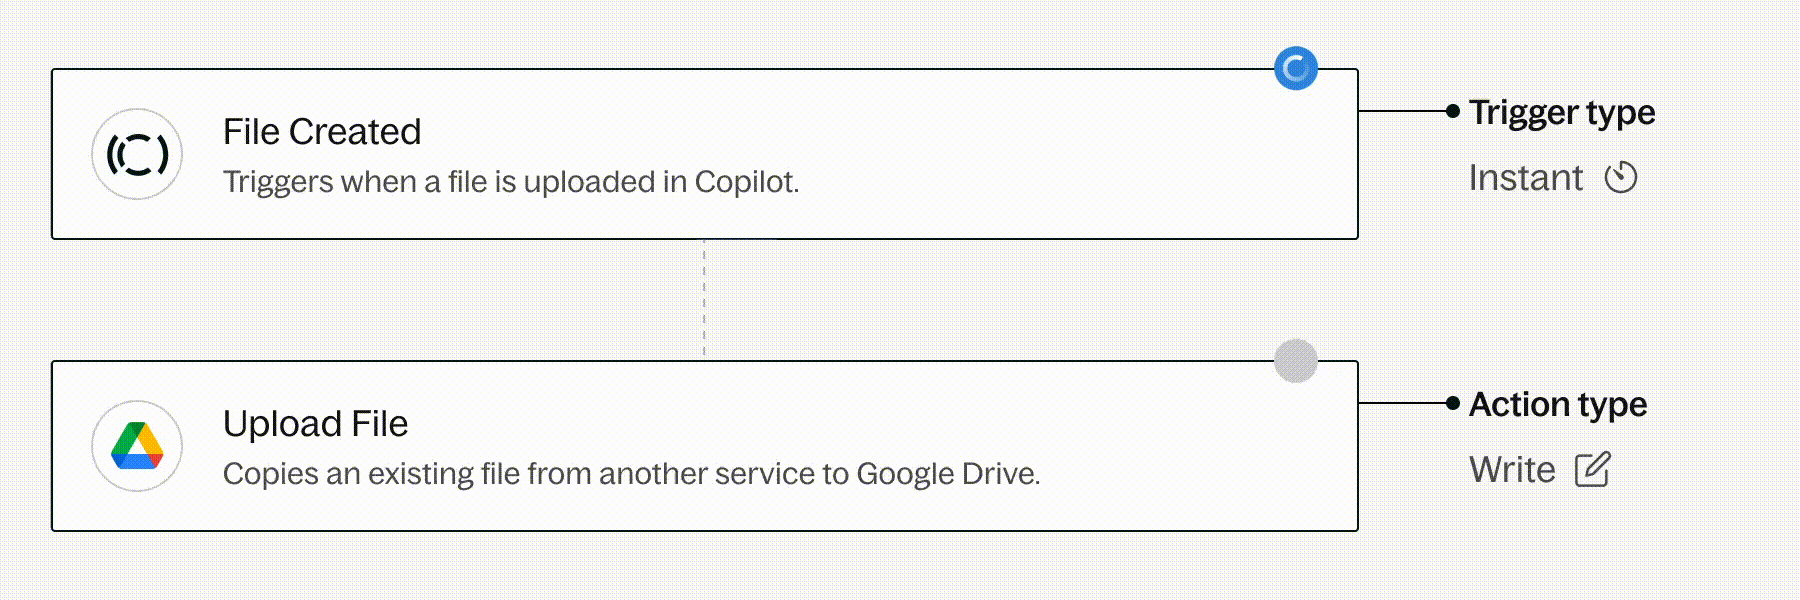
Task: Select the Upload File action card
Action: pyautogui.click(x=705, y=446)
